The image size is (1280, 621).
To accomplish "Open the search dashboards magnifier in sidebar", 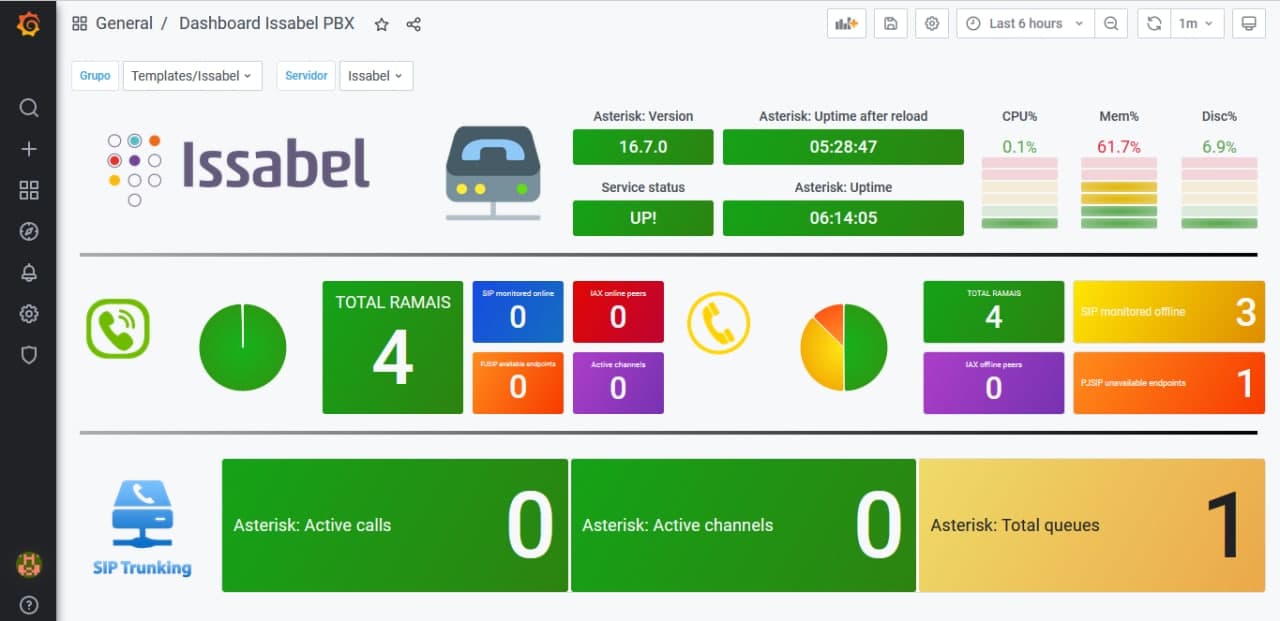I will 29,108.
